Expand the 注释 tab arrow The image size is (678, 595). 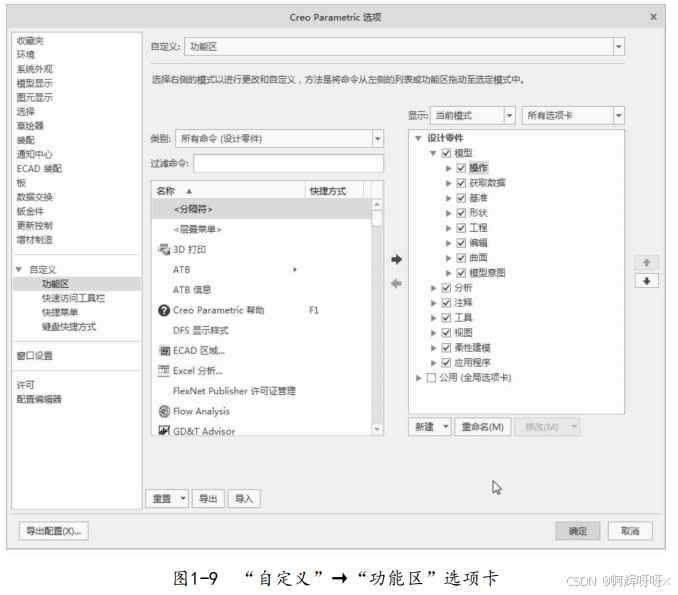coord(433,303)
